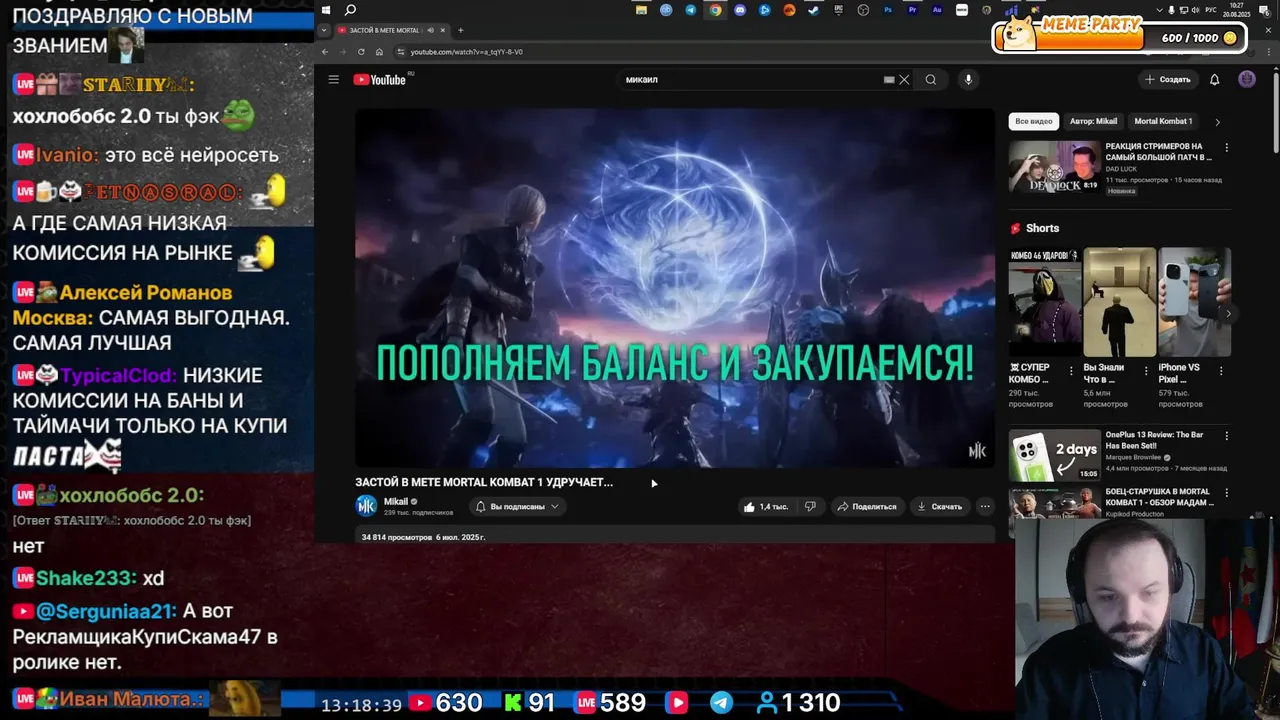
Task: Close the ЗАСТОЙ В МЕТЕ MORTAL tab
Action: click(443, 30)
